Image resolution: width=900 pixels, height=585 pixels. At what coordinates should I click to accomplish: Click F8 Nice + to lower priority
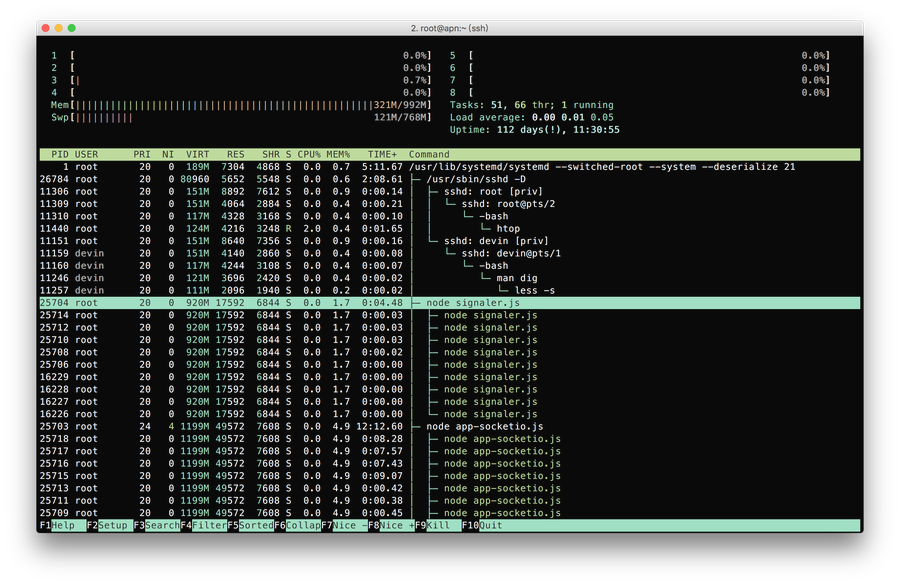point(391,525)
